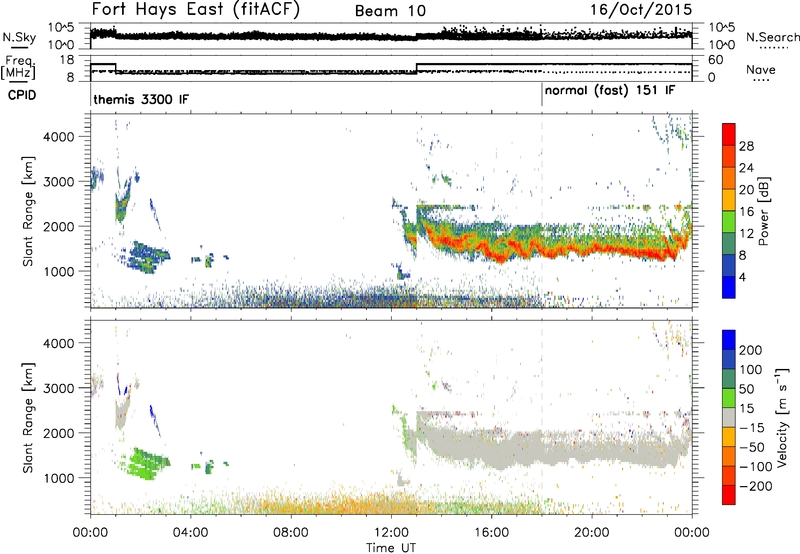This screenshot has height=554, width=800.
Task: Click the 'N.Search' legend label
Action: pos(773,37)
